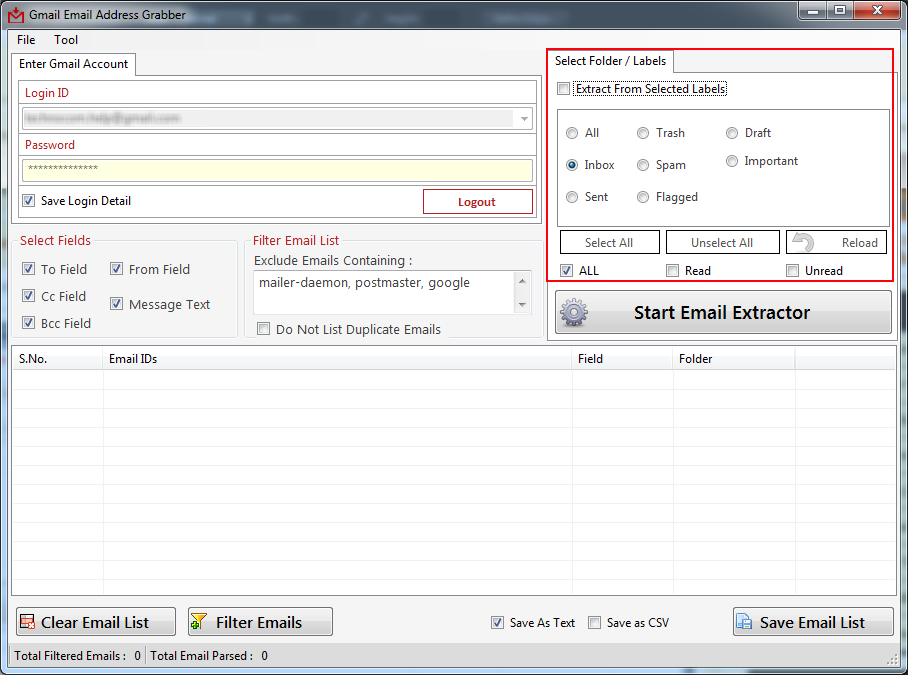Uncheck the To Field checkbox
This screenshot has height=675, width=908.
pos(28,269)
